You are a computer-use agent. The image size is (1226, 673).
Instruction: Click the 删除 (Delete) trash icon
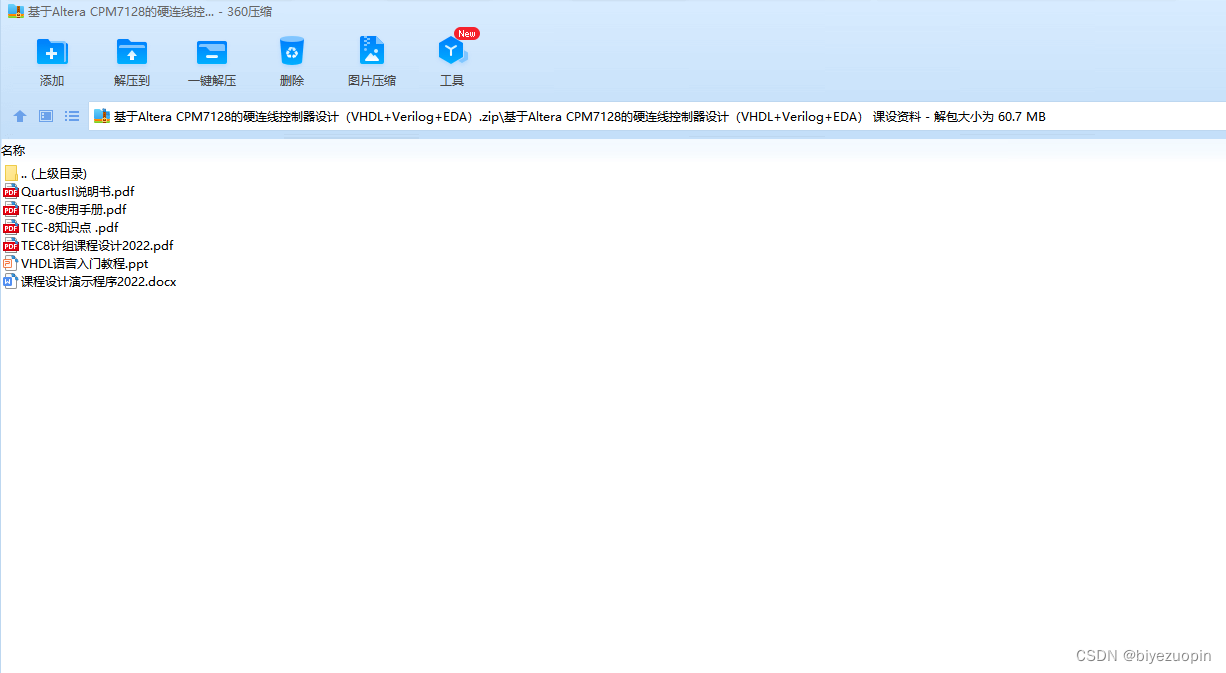point(292,51)
